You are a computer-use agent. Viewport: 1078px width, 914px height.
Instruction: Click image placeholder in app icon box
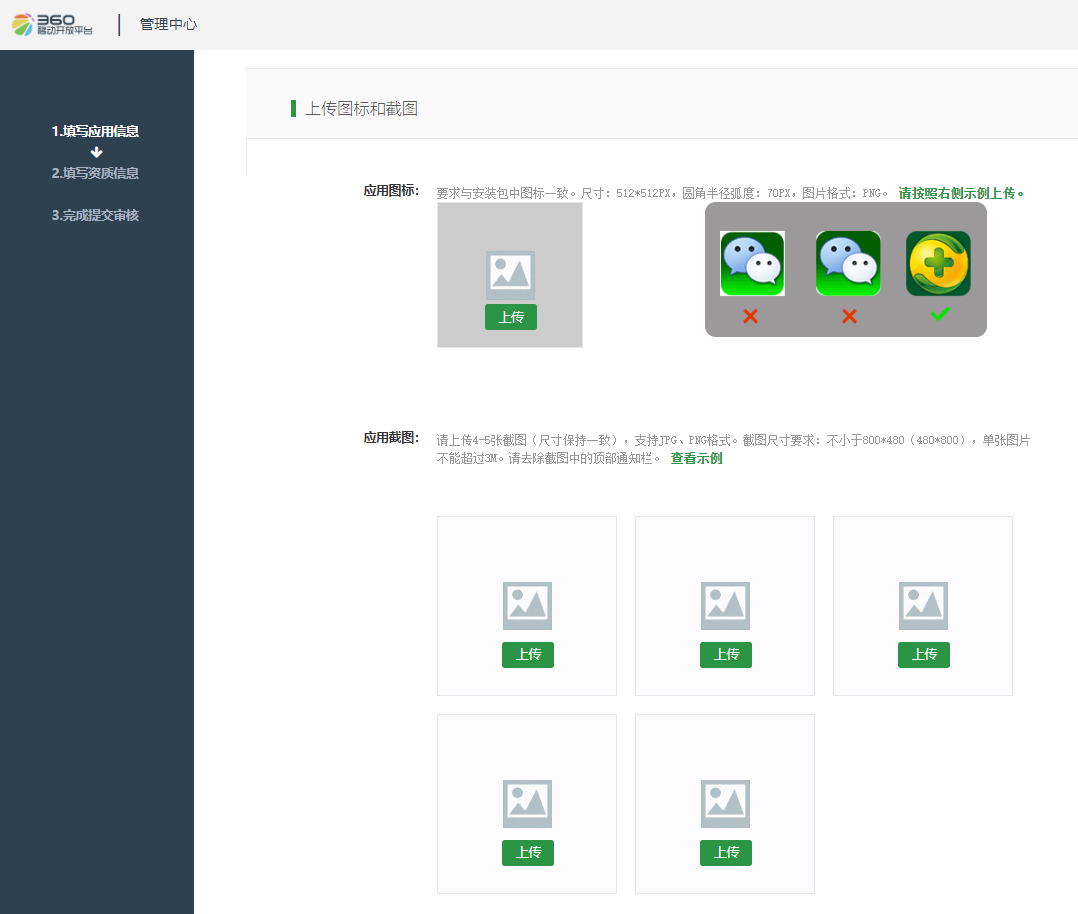(x=511, y=275)
